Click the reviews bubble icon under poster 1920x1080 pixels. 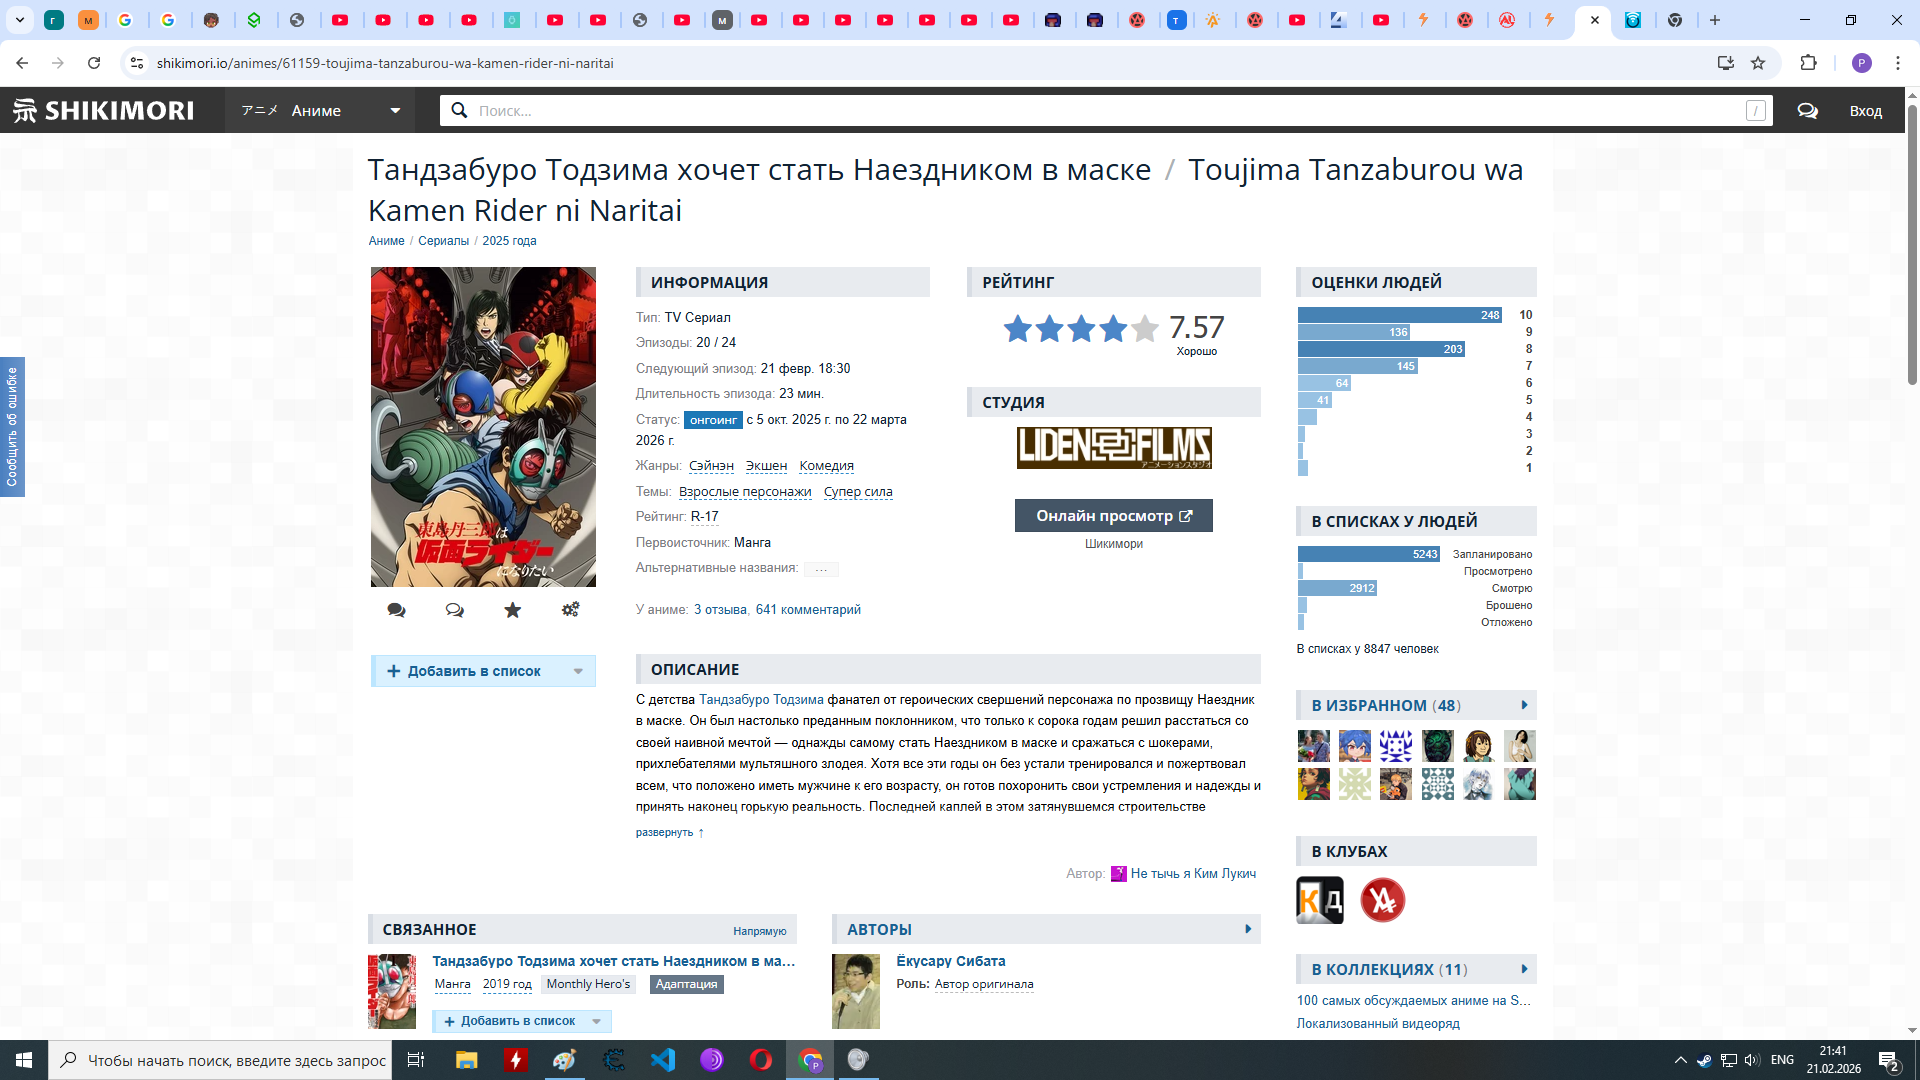point(396,610)
